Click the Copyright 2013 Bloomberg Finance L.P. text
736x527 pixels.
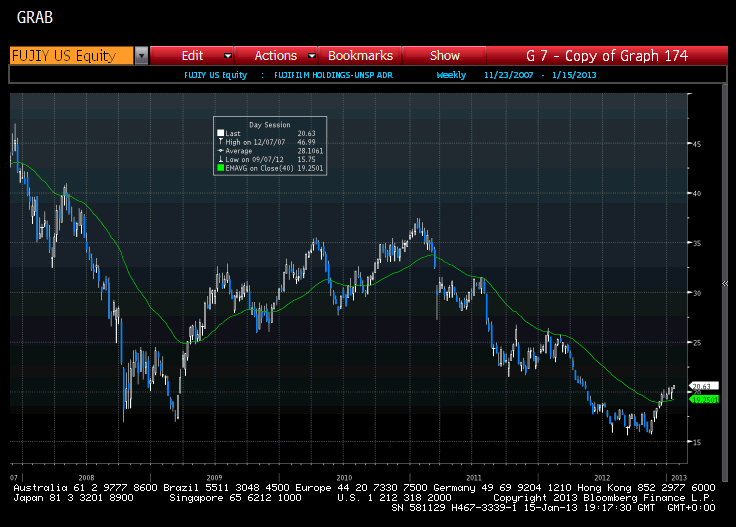pos(604,498)
